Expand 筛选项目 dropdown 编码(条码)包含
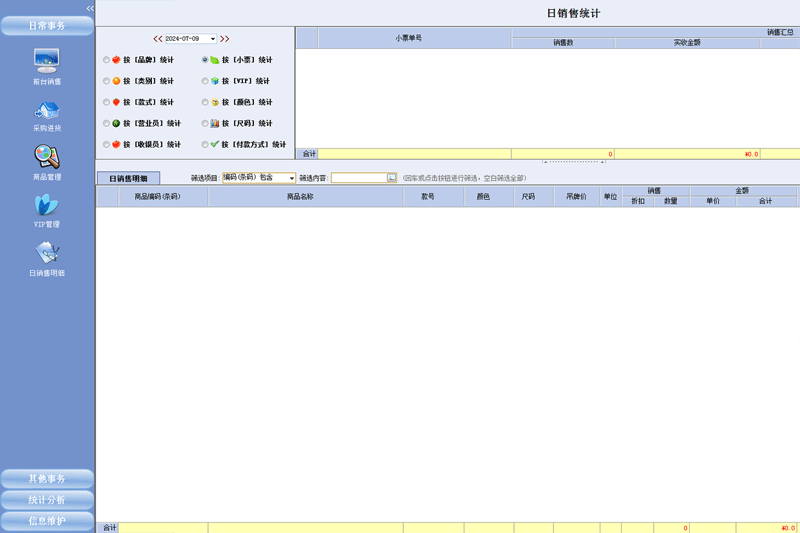This screenshot has width=800, height=533. [x=291, y=178]
